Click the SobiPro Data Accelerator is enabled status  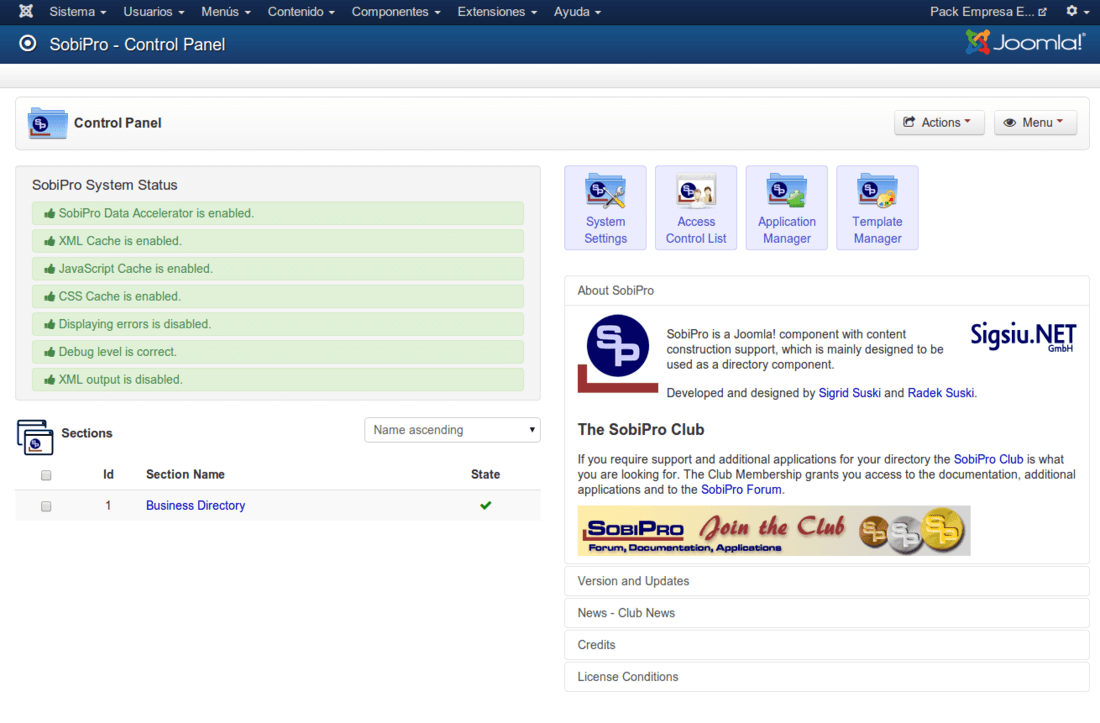[x=278, y=213]
